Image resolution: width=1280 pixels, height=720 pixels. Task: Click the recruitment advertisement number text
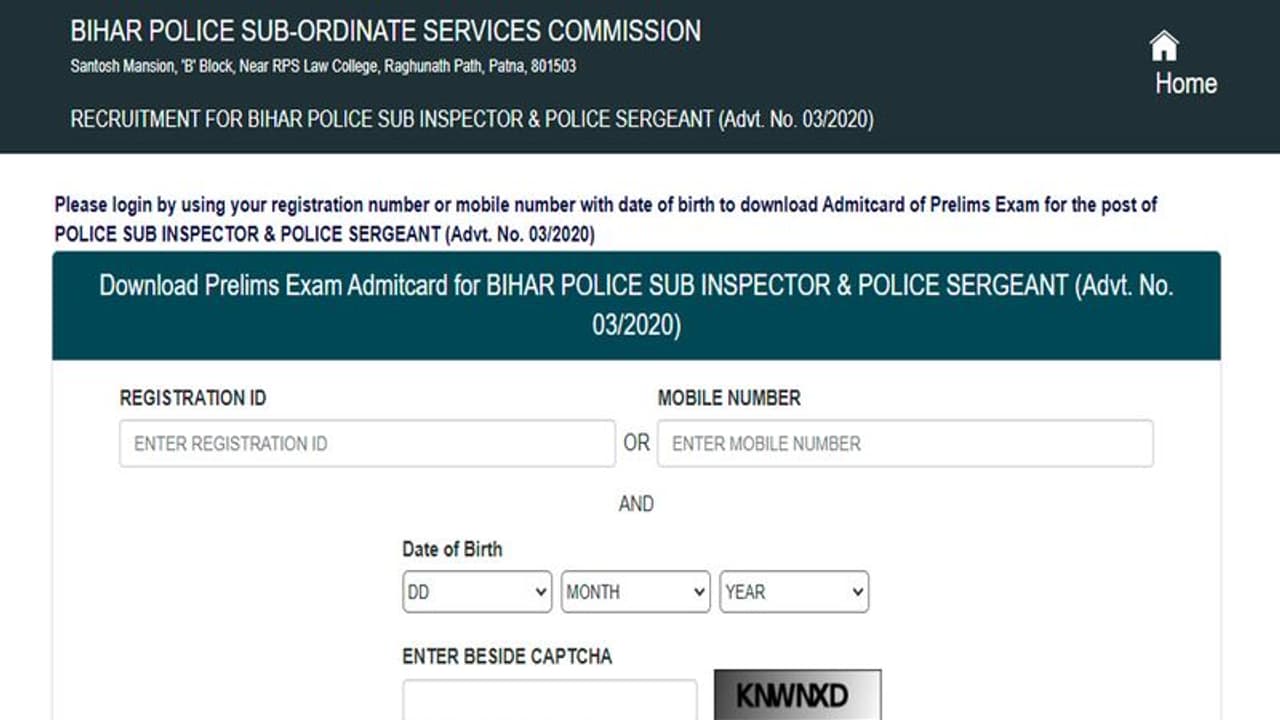pos(470,119)
